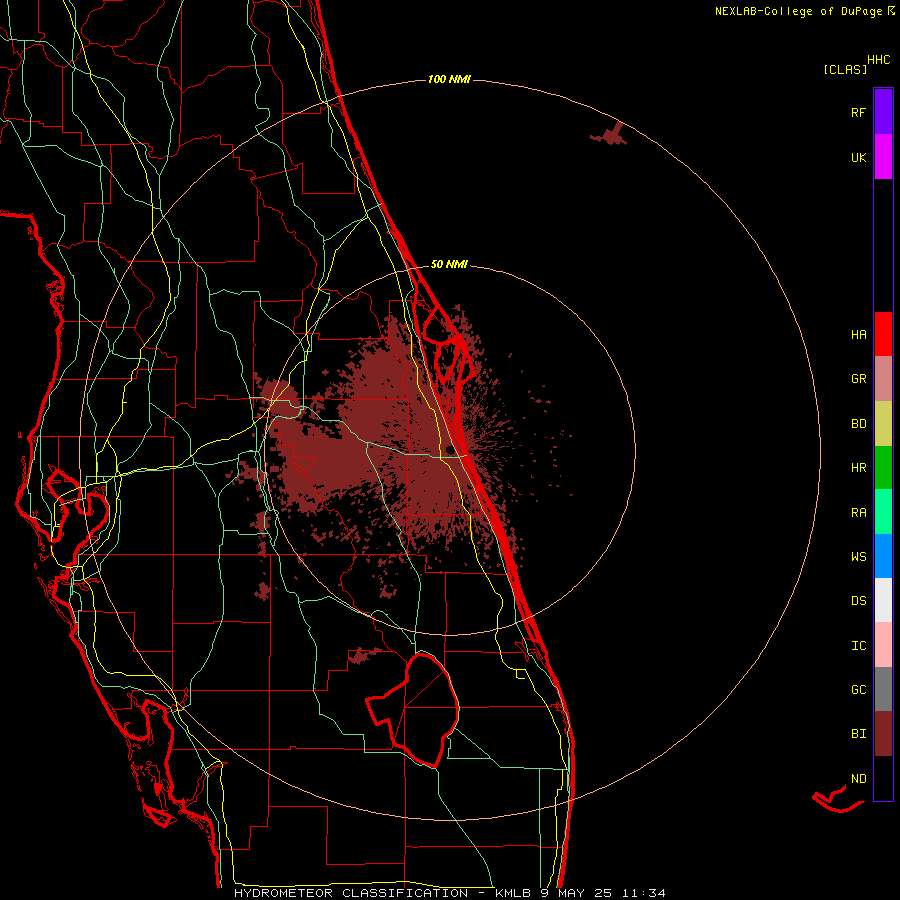Click the HHC product label
The height and width of the screenshot is (900, 900).
coord(879,60)
